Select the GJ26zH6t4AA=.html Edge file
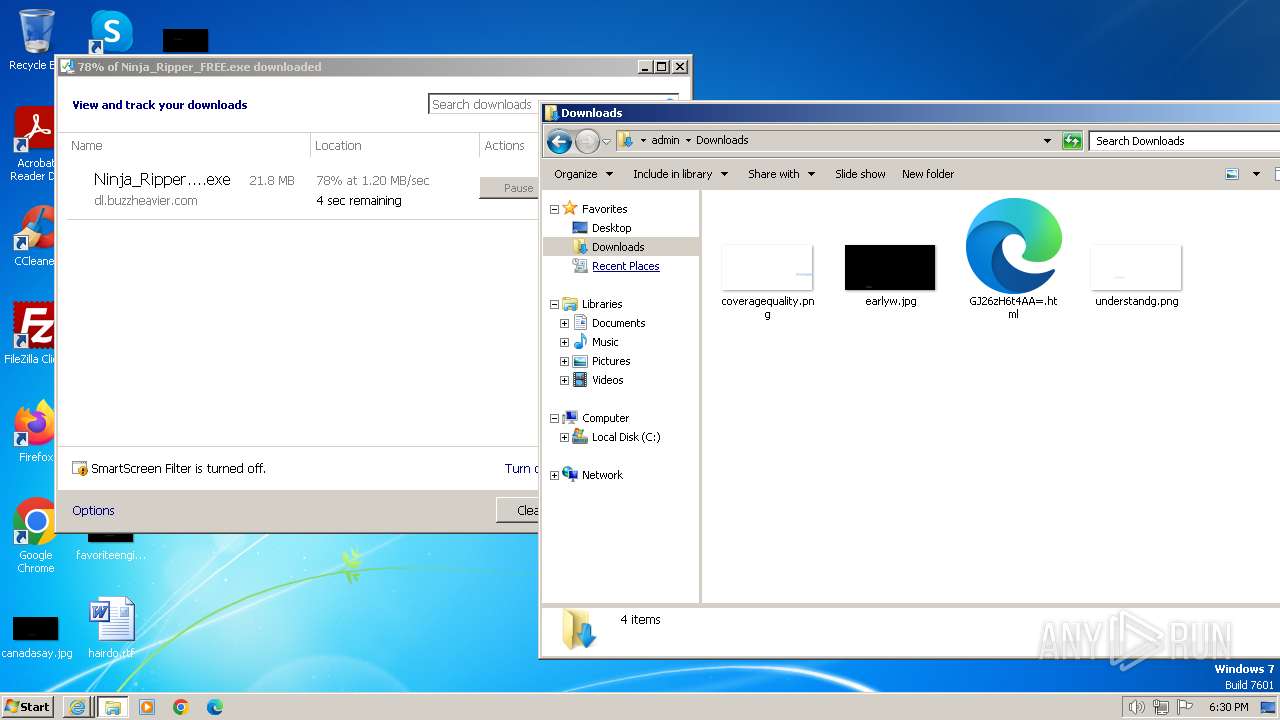The width and height of the screenshot is (1280, 720). pyautogui.click(x=1013, y=258)
